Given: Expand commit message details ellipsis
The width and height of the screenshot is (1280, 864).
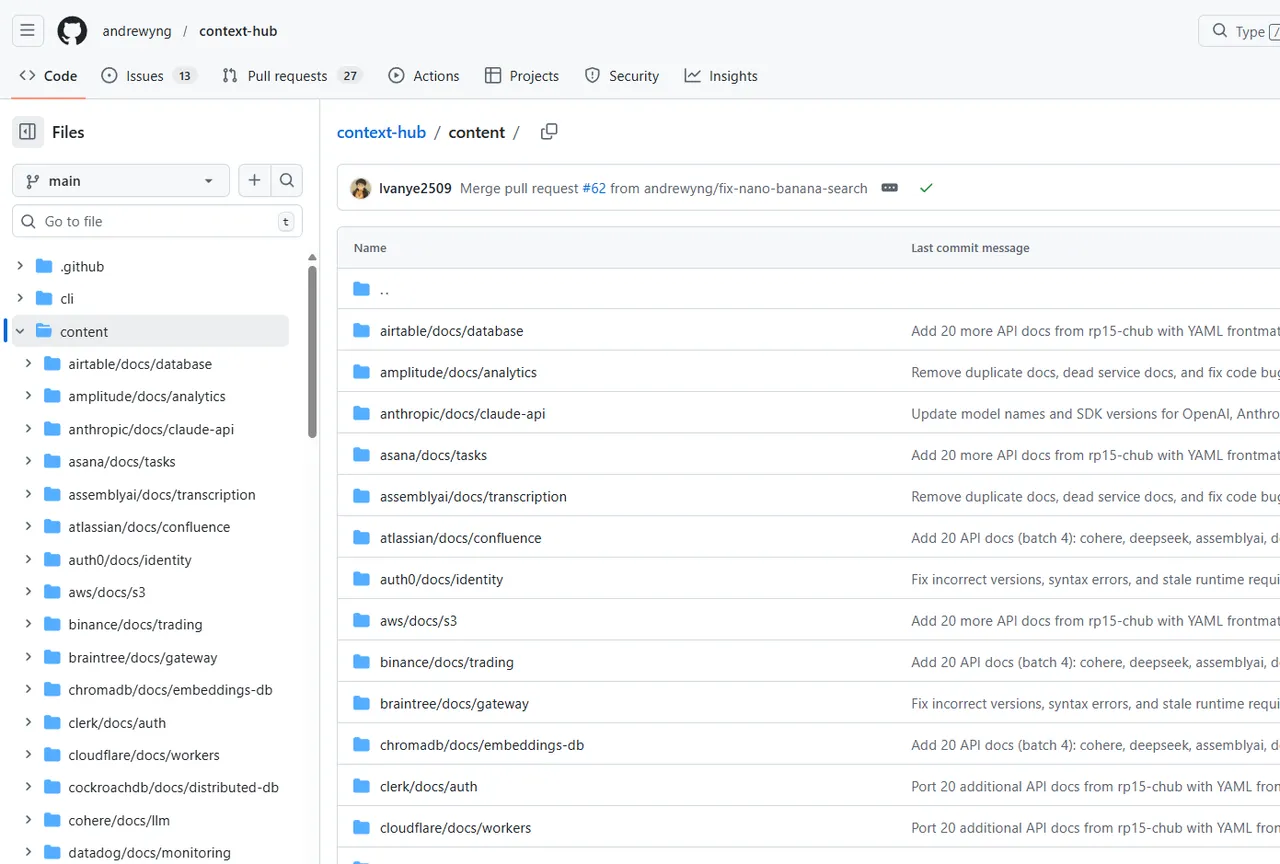Looking at the screenshot, I should 890,188.
